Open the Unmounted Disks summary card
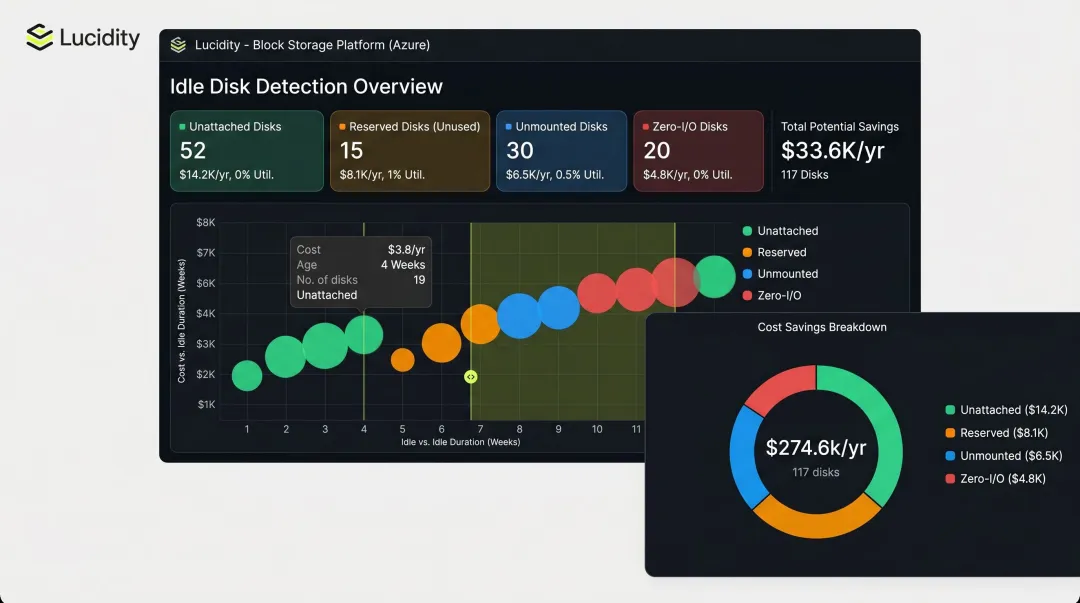 [x=561, y=151]
